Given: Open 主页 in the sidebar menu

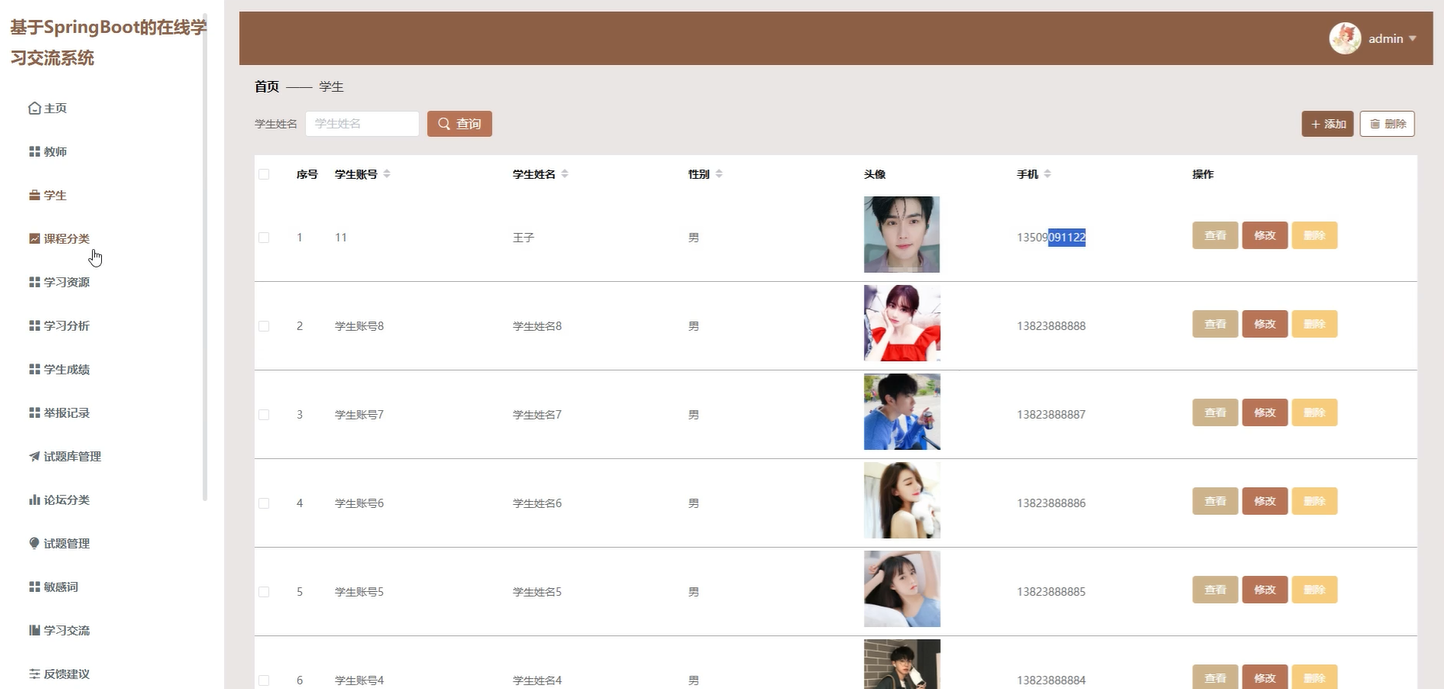Looking at the screenshot, I should [55, 108].
